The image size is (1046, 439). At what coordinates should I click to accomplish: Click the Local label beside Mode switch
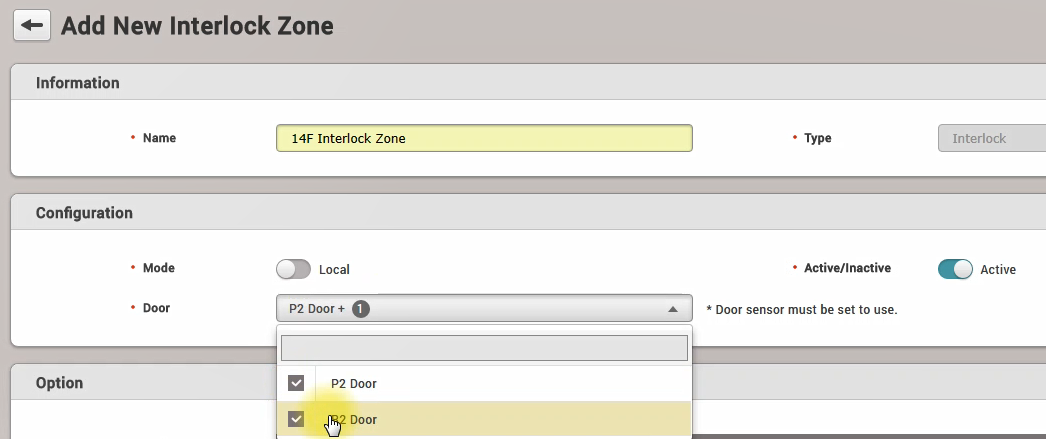[334, 270]
